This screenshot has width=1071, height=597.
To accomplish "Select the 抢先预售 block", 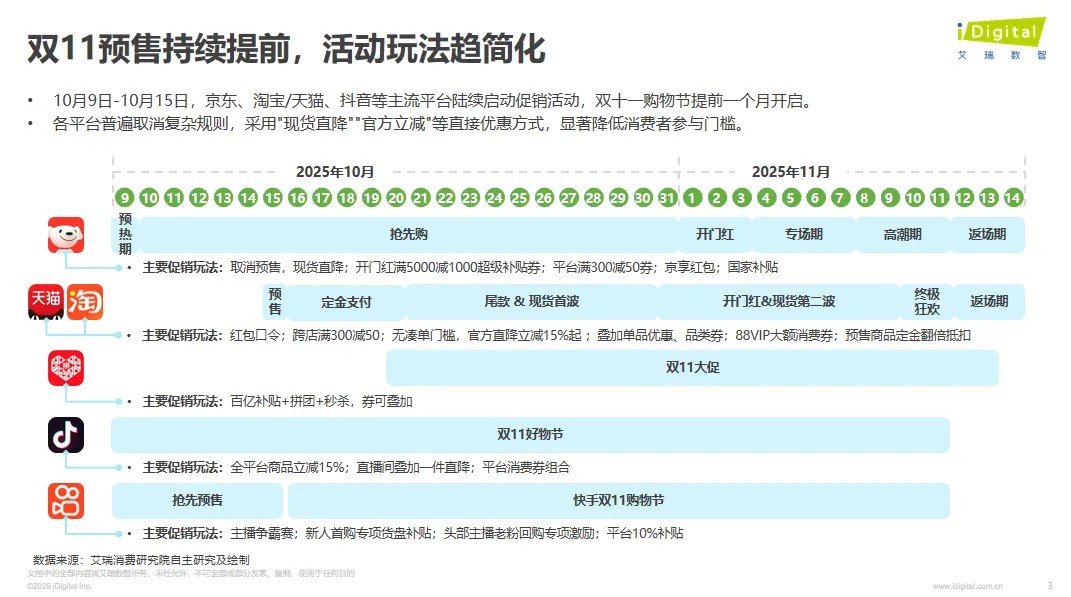I will pos(198,501).
